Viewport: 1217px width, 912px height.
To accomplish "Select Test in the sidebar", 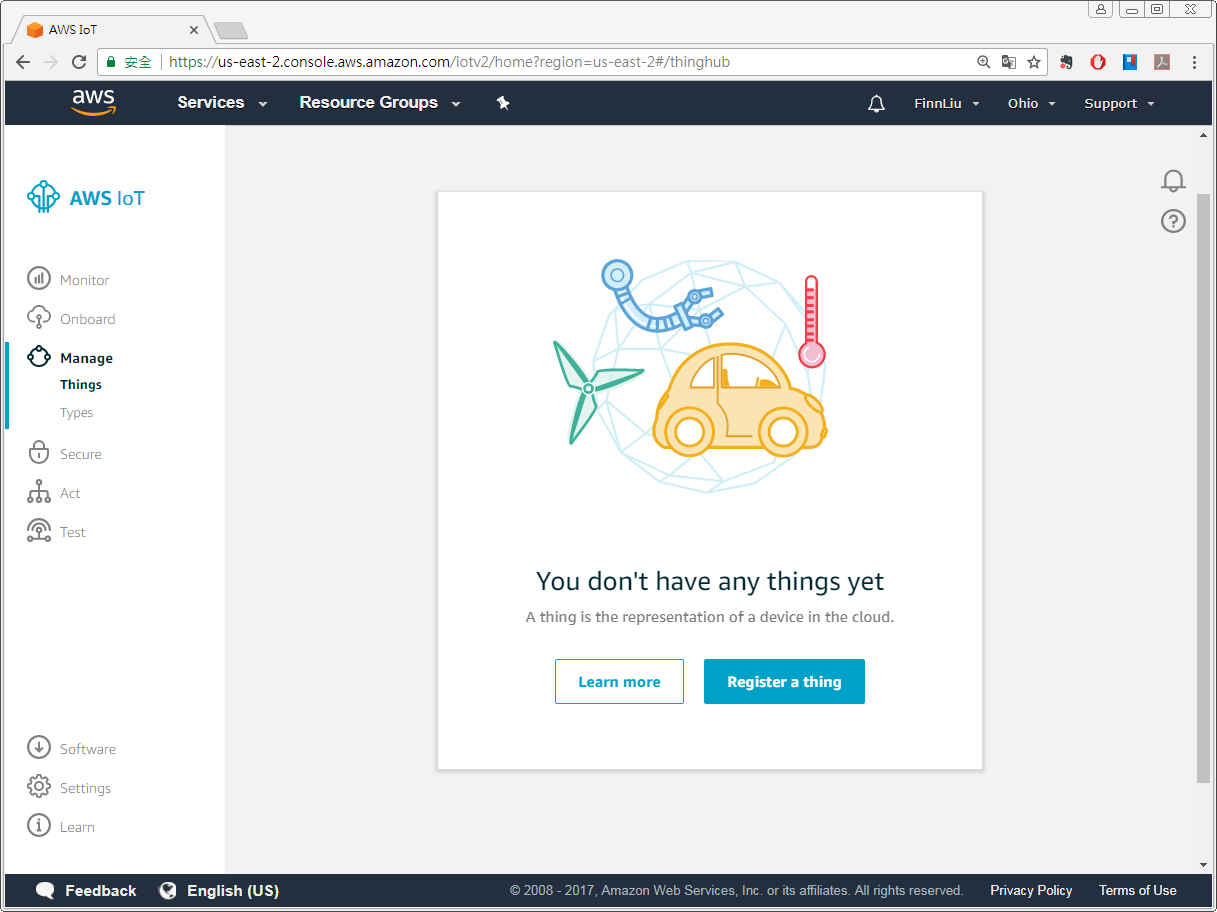I will pos(73,532).
